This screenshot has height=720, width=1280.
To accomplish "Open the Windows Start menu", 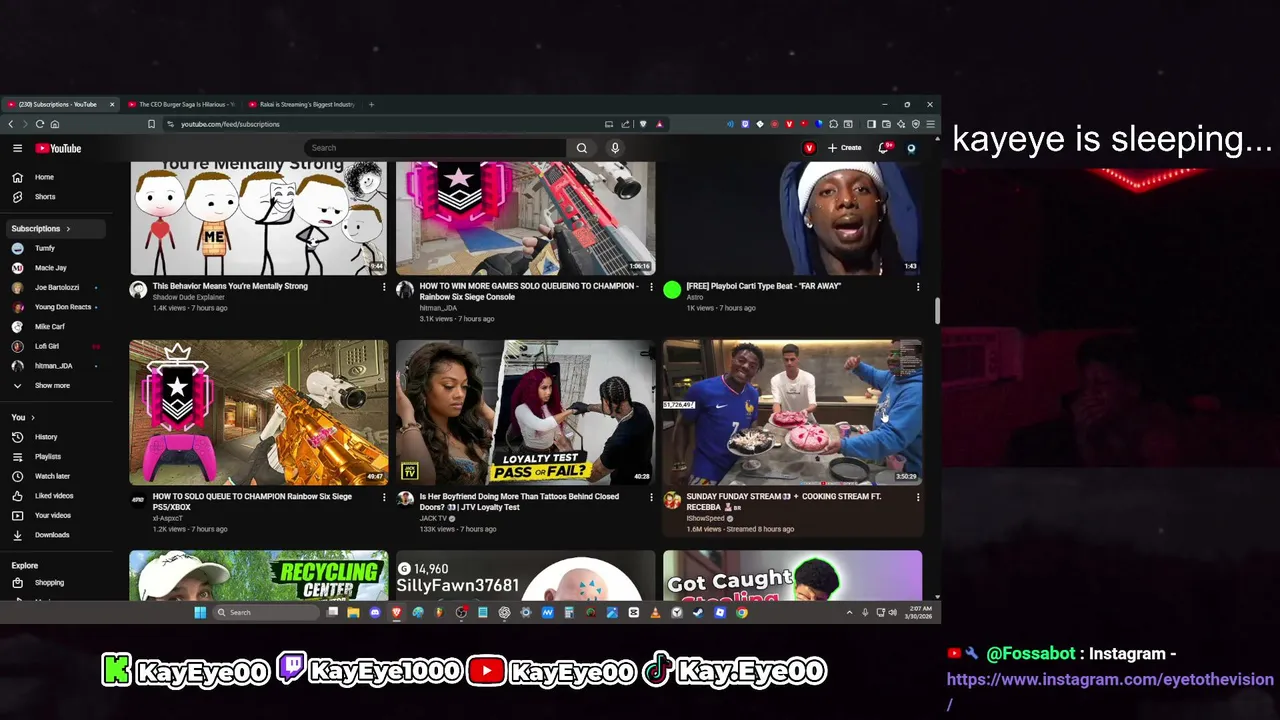I will 200,612.
